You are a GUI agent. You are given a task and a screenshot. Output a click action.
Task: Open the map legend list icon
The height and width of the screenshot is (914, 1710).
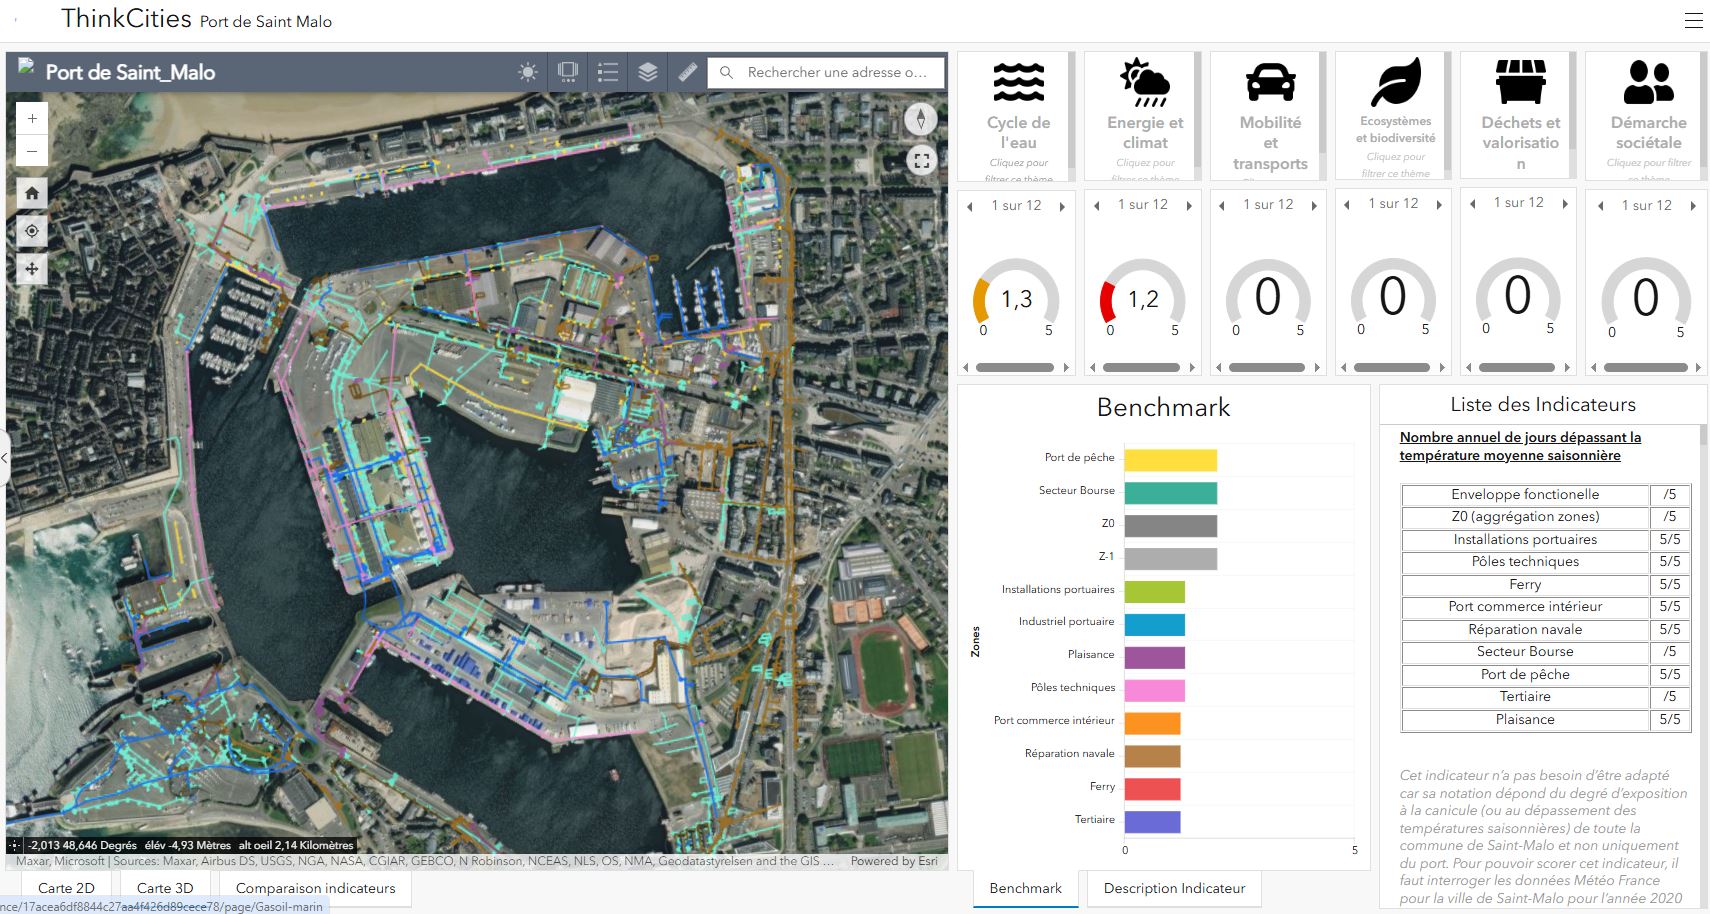[606, 71]
